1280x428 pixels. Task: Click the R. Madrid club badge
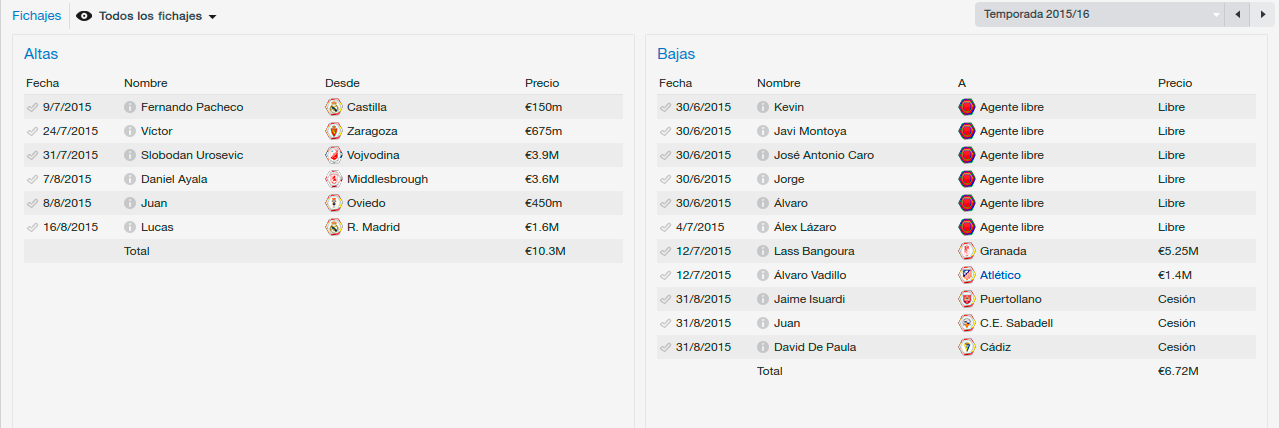tap(334, 227)
